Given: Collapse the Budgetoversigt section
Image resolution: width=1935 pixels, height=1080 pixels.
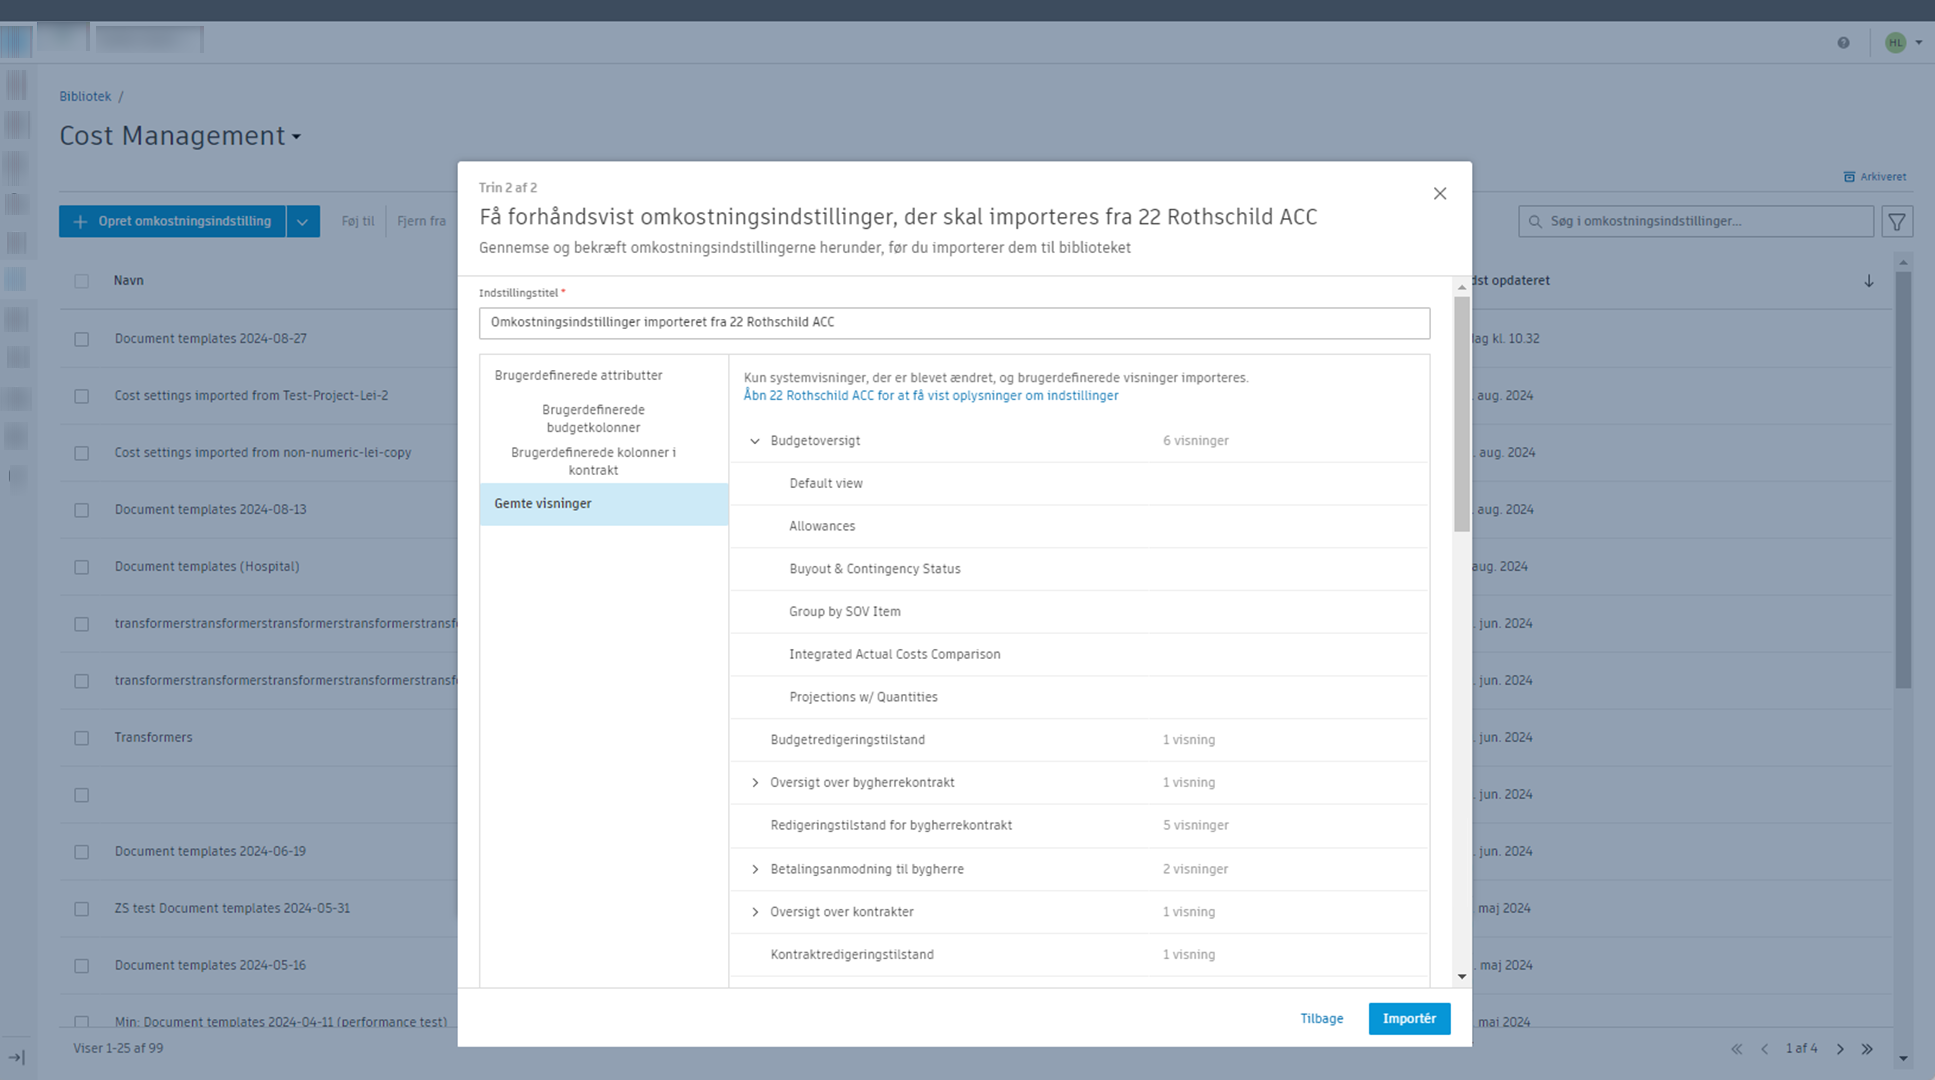Looking at the screenshot, I should point(755,441).
